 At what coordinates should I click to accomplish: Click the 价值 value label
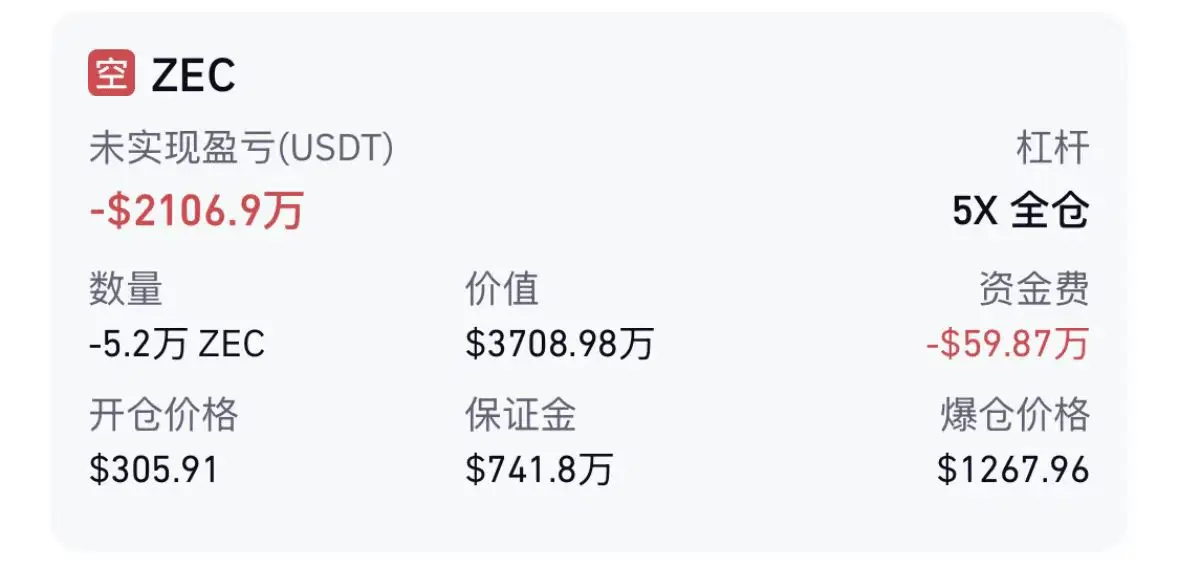tap(502, 290)
